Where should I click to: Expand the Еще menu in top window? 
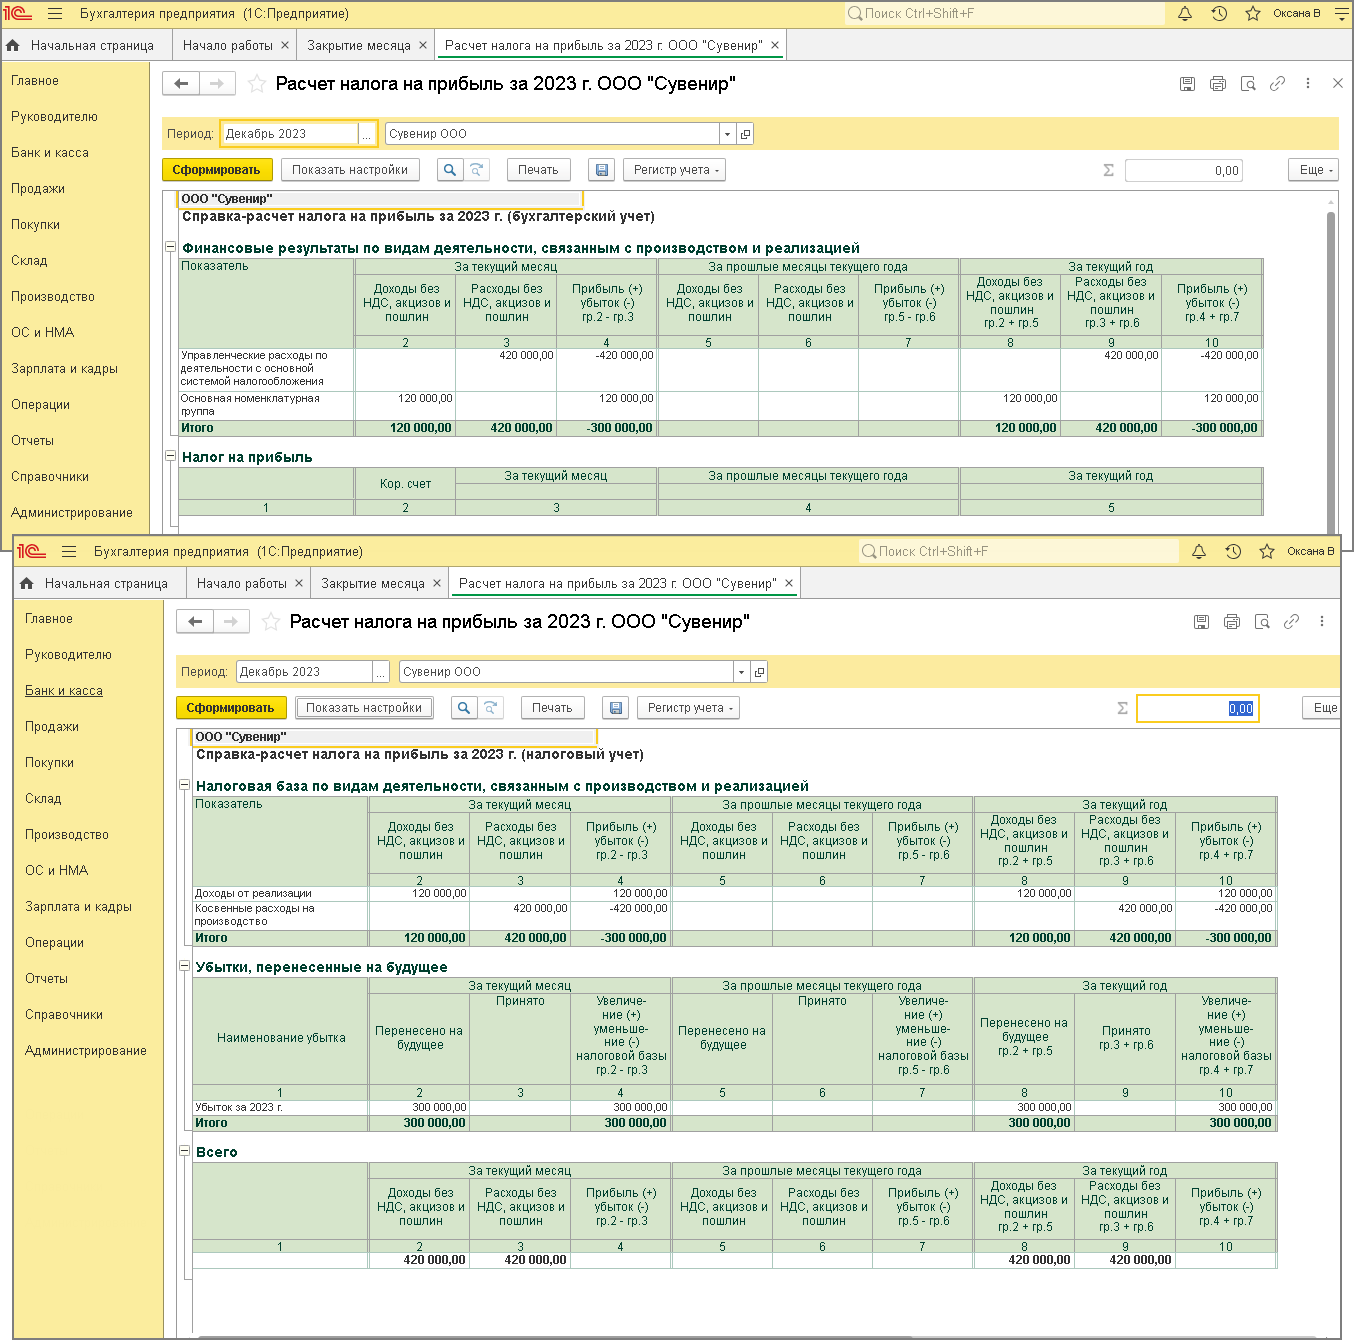coord(1313,170)
